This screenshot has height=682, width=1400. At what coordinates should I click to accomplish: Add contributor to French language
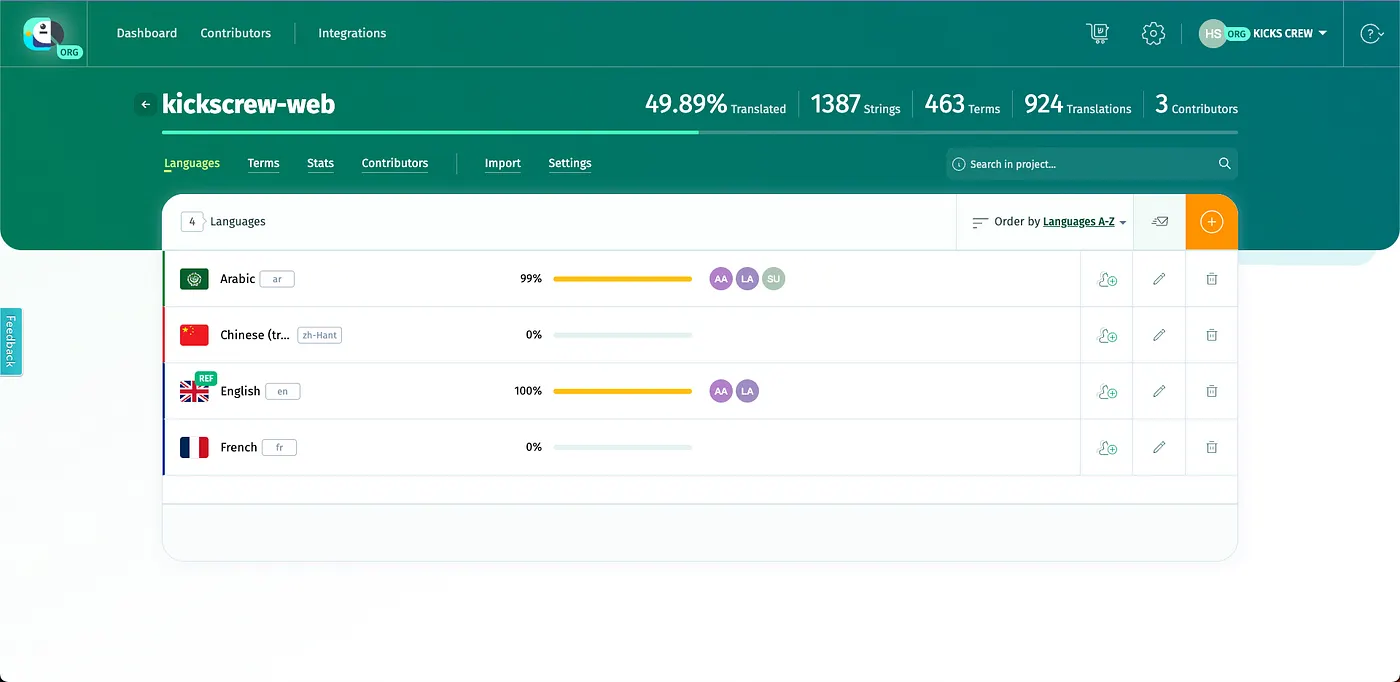(1107, 447)
